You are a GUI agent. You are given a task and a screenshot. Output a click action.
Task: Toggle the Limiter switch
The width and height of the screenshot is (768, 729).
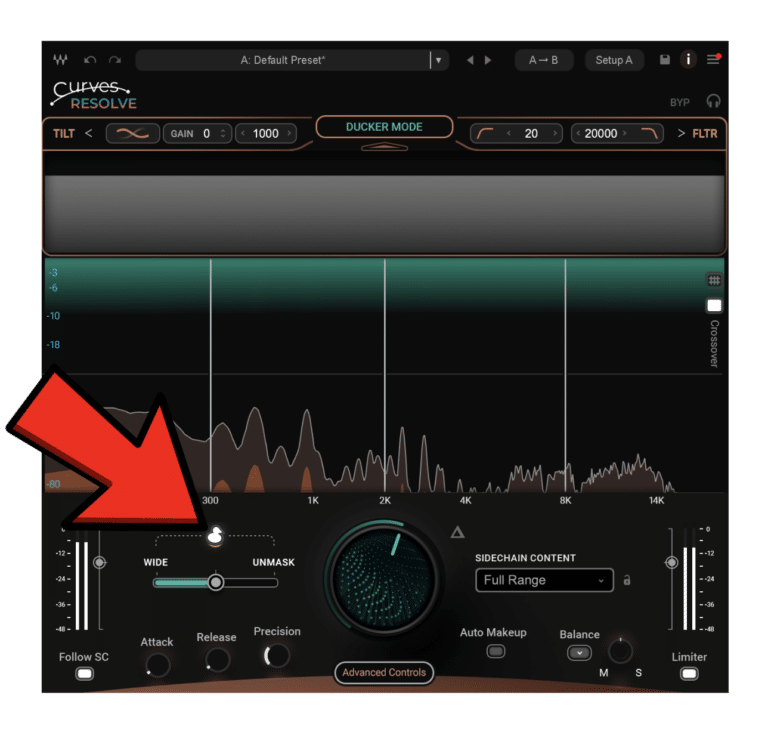[689, 674]
